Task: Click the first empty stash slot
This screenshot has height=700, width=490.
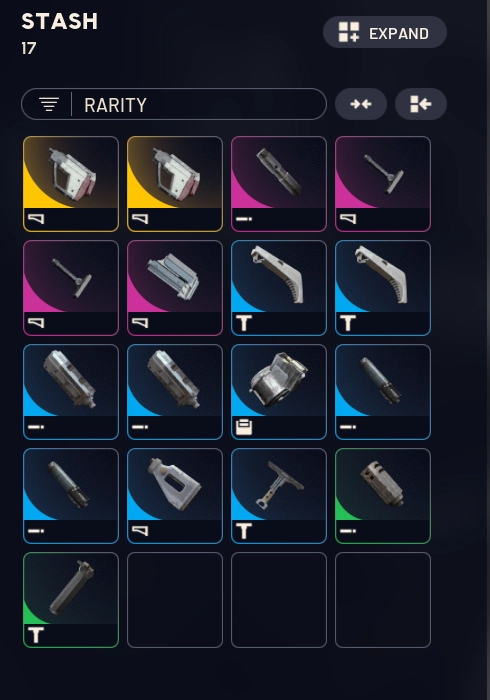Action: (x=175, y=600)
